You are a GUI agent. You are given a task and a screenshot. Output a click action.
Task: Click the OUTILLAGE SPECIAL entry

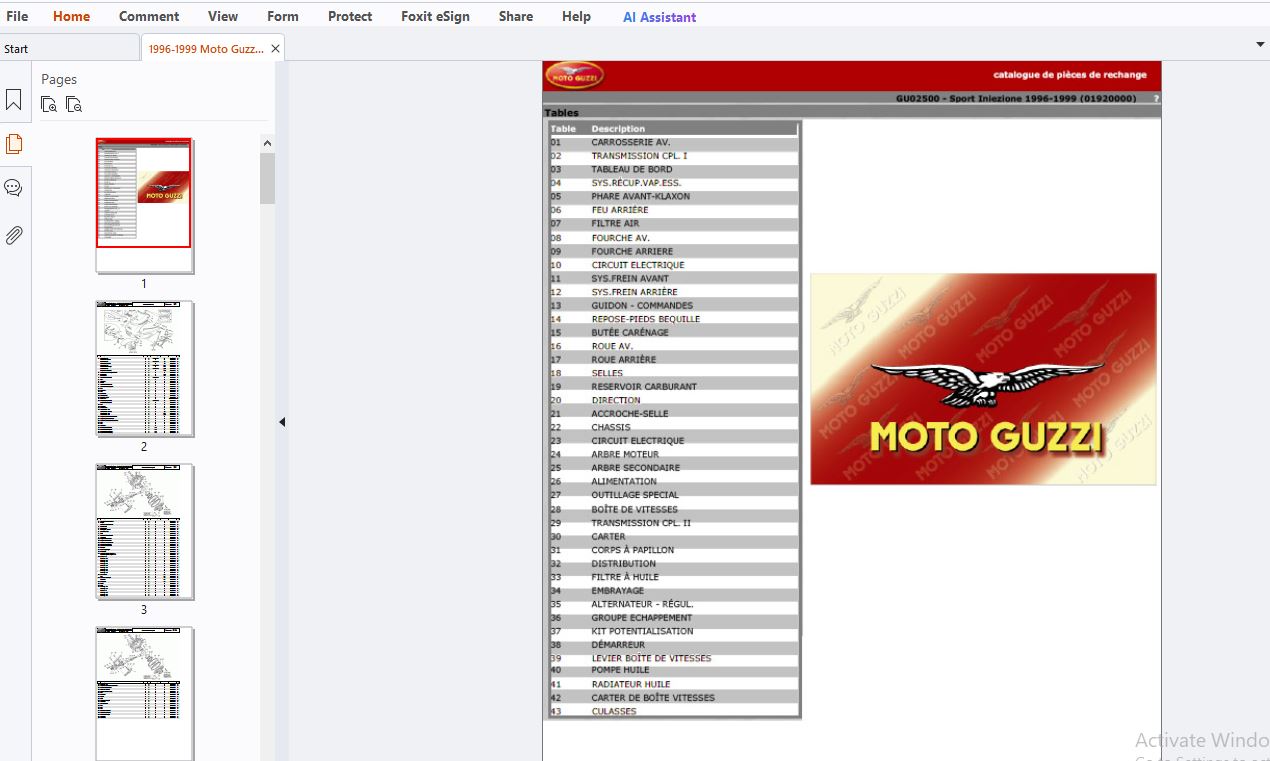click(634, 495)
